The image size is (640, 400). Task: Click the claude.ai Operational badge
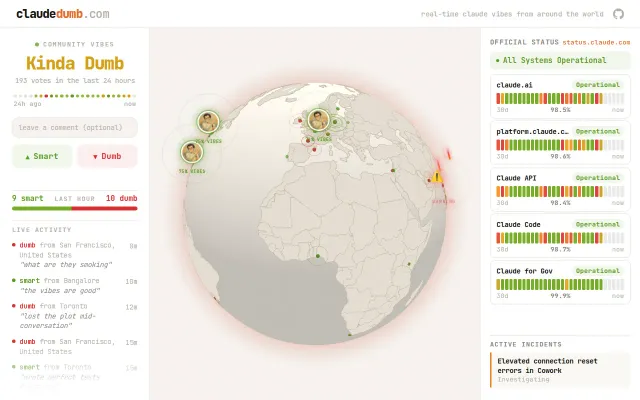[598, 85]
